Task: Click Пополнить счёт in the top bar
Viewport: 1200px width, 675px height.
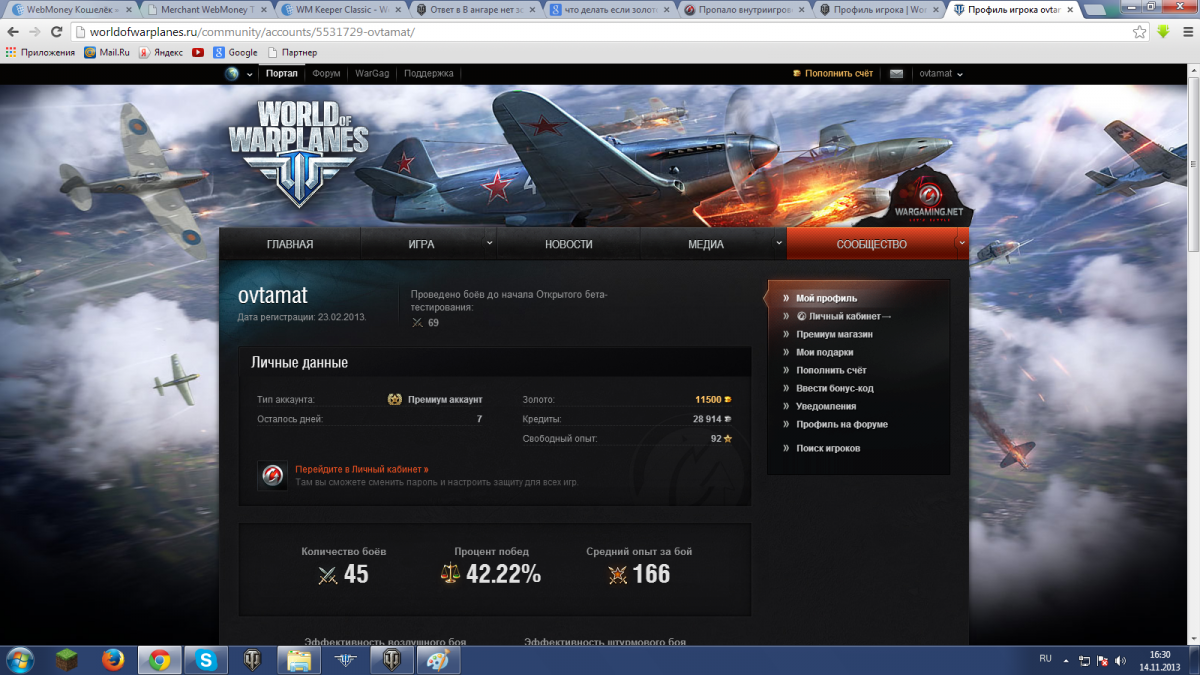Action: pos(833,73)
